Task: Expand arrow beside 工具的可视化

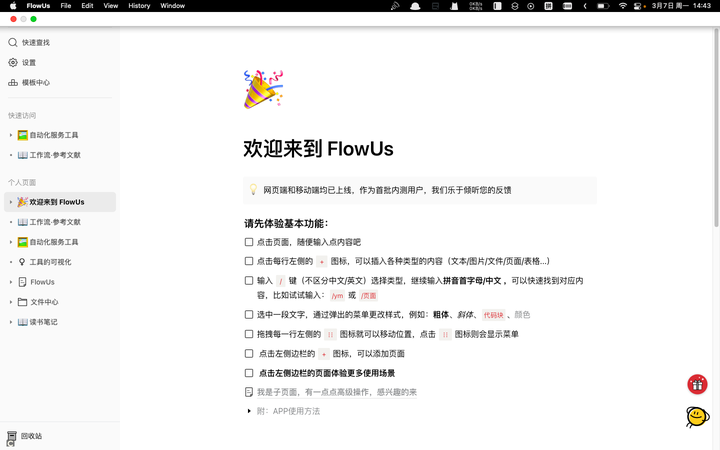Action: pos(11,262)
